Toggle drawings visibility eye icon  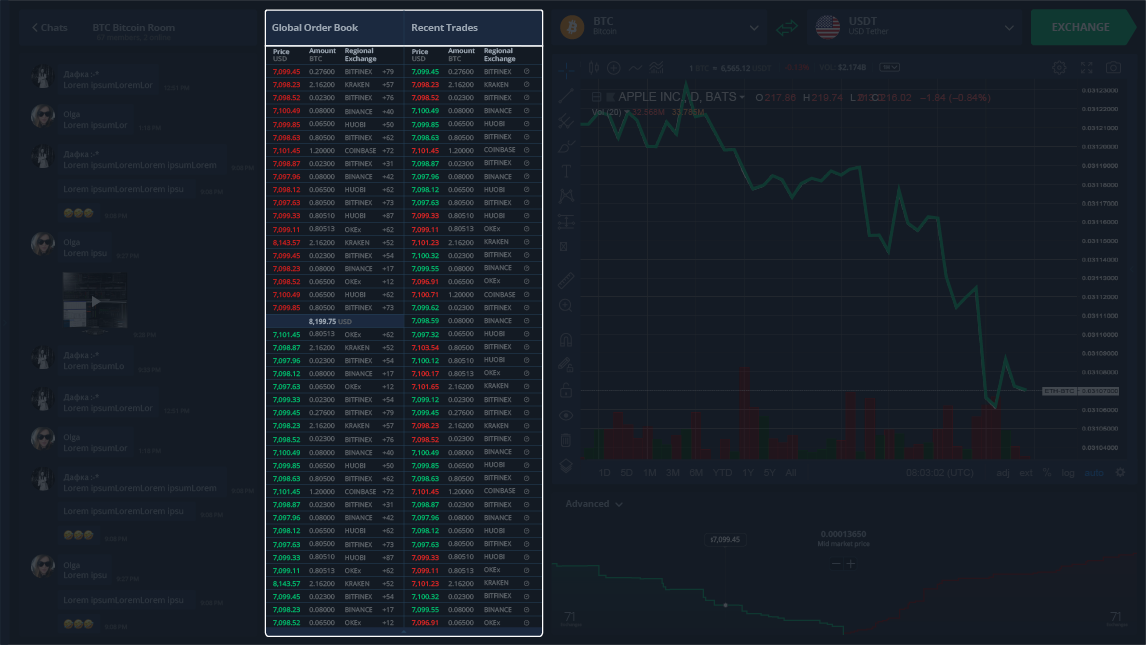pyautogui.click(x=566, y=415)
